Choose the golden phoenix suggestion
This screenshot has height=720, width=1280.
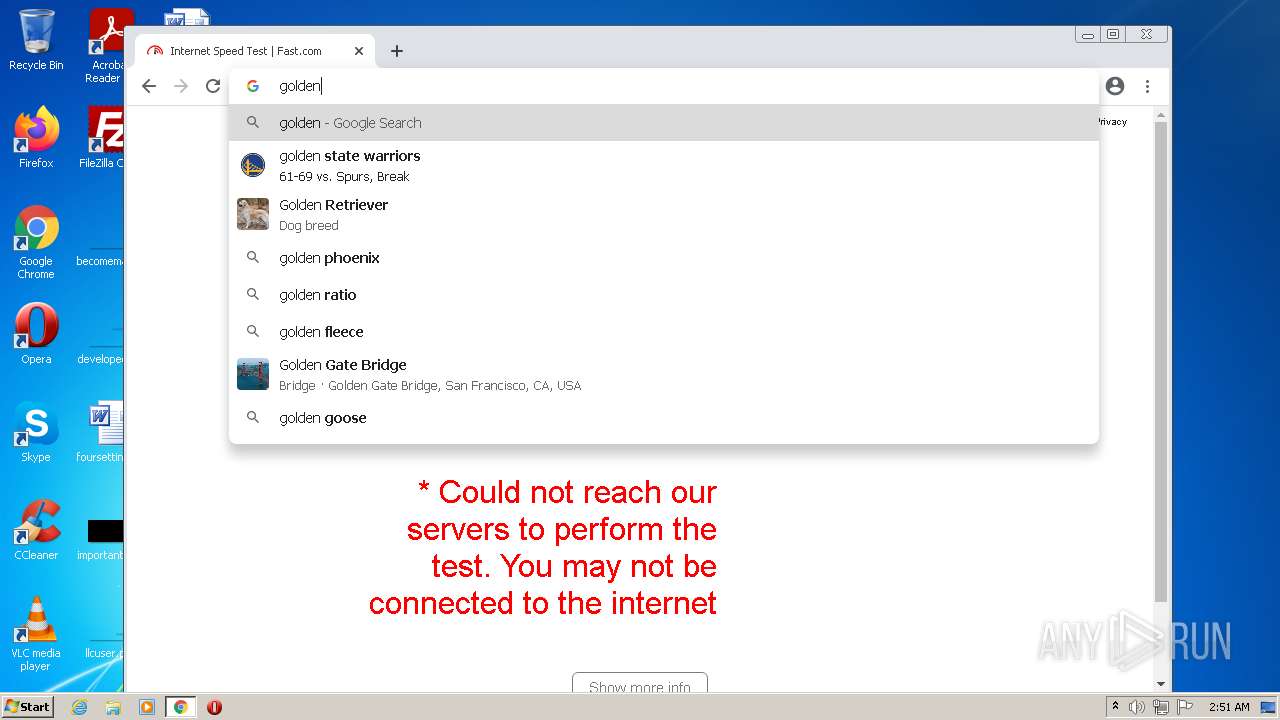tap(664, 258)
